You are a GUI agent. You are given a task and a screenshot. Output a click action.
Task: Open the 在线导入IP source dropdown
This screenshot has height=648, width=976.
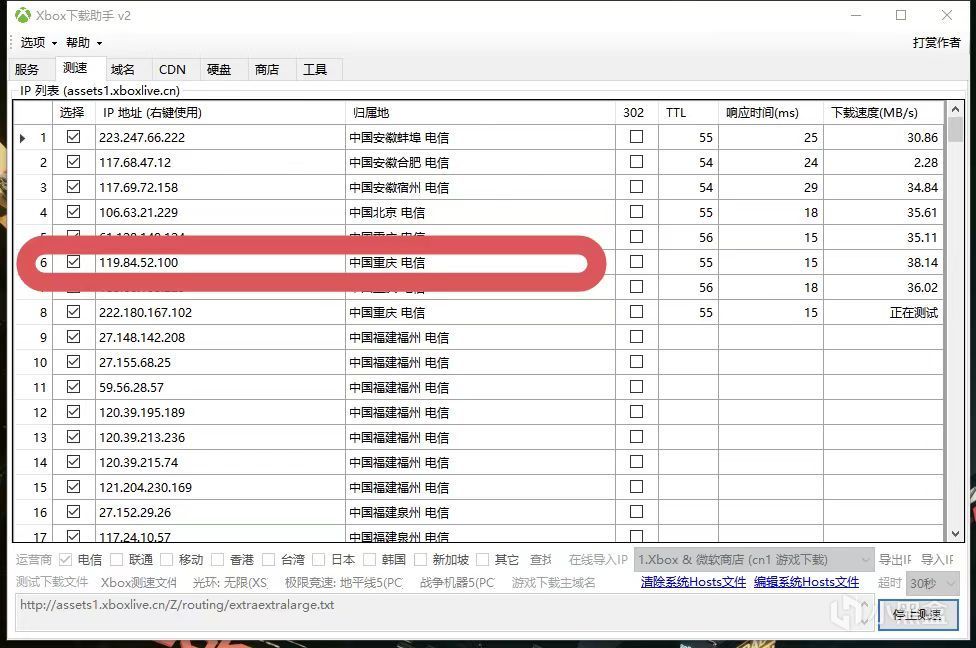[x=754, y=560]
